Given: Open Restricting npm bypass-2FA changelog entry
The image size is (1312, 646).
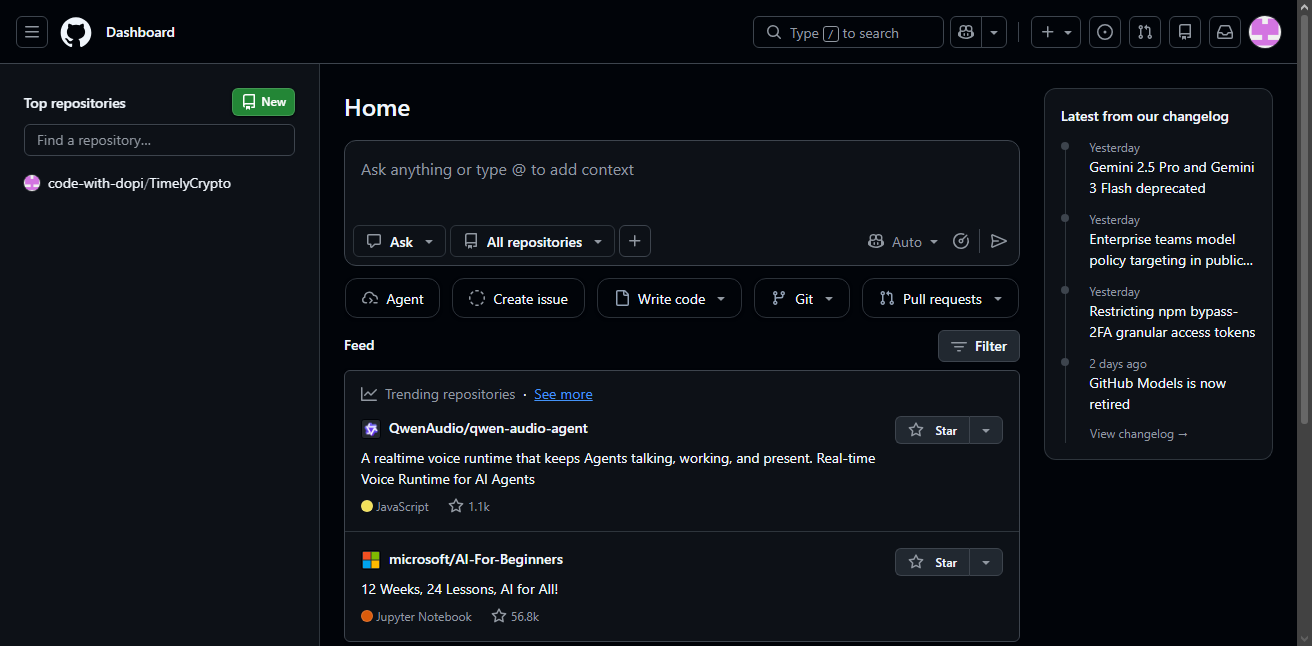Looking at the screenshot, I should coord(1172,322).
